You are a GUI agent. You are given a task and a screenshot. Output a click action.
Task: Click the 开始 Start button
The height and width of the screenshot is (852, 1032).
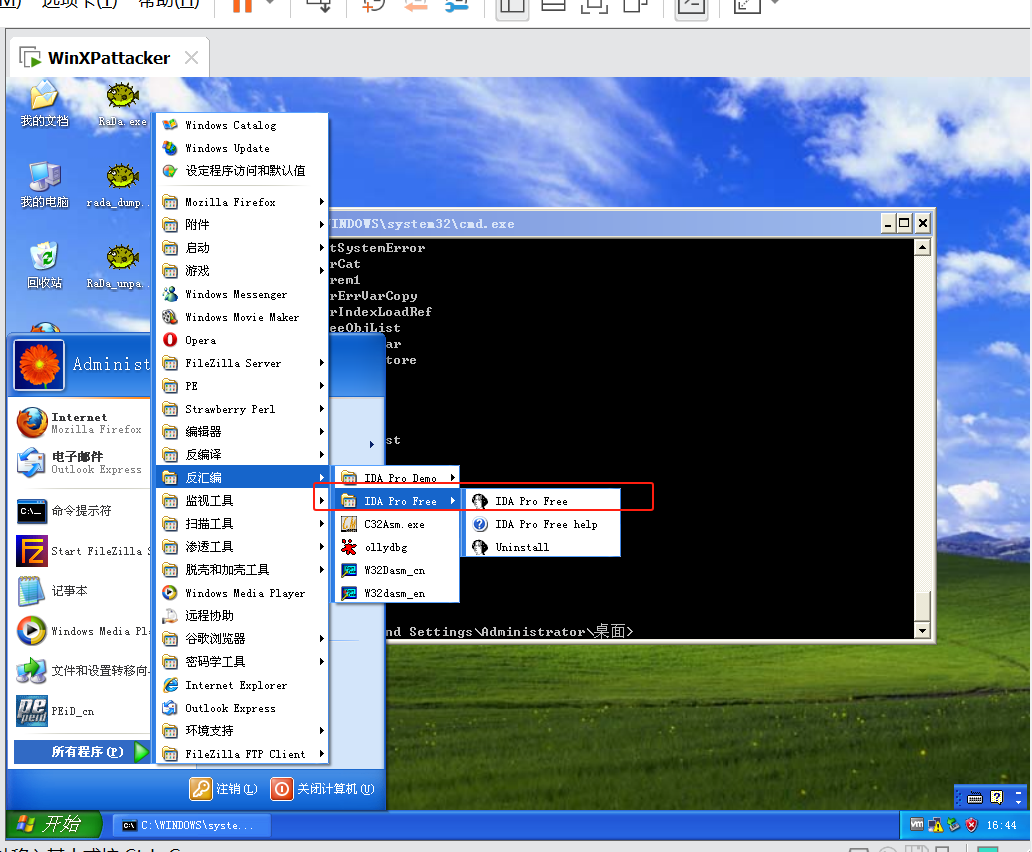pos(54,824)
